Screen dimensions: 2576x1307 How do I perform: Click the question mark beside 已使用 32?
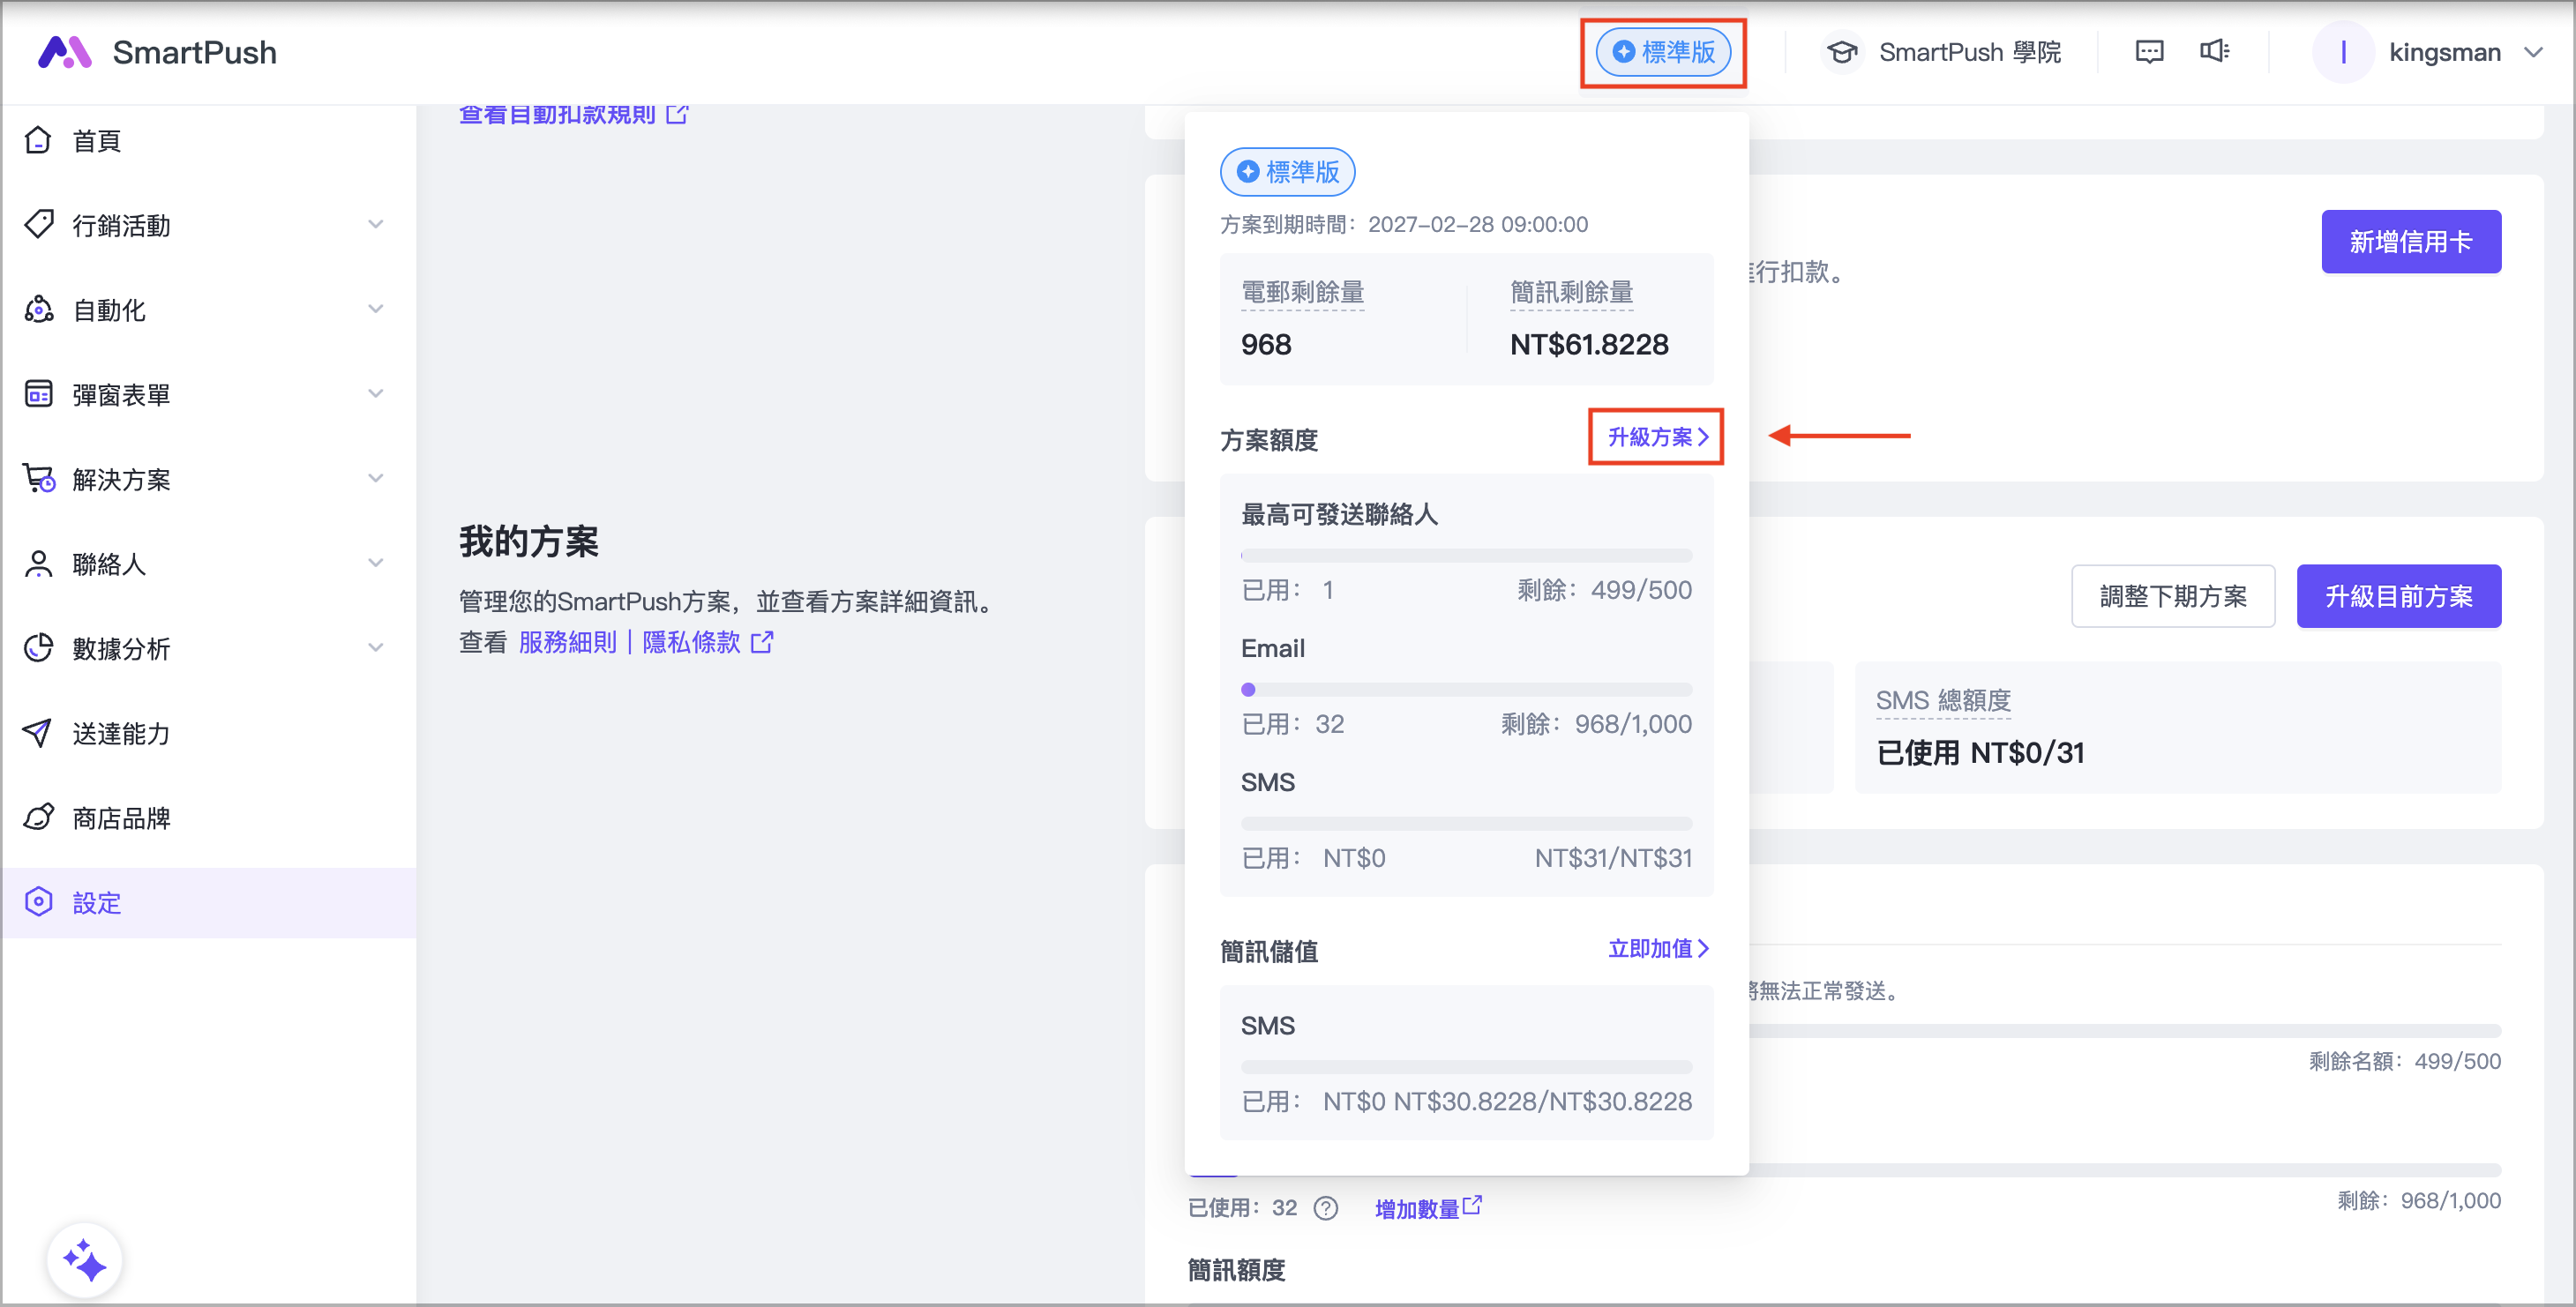pos(1326,1208)
